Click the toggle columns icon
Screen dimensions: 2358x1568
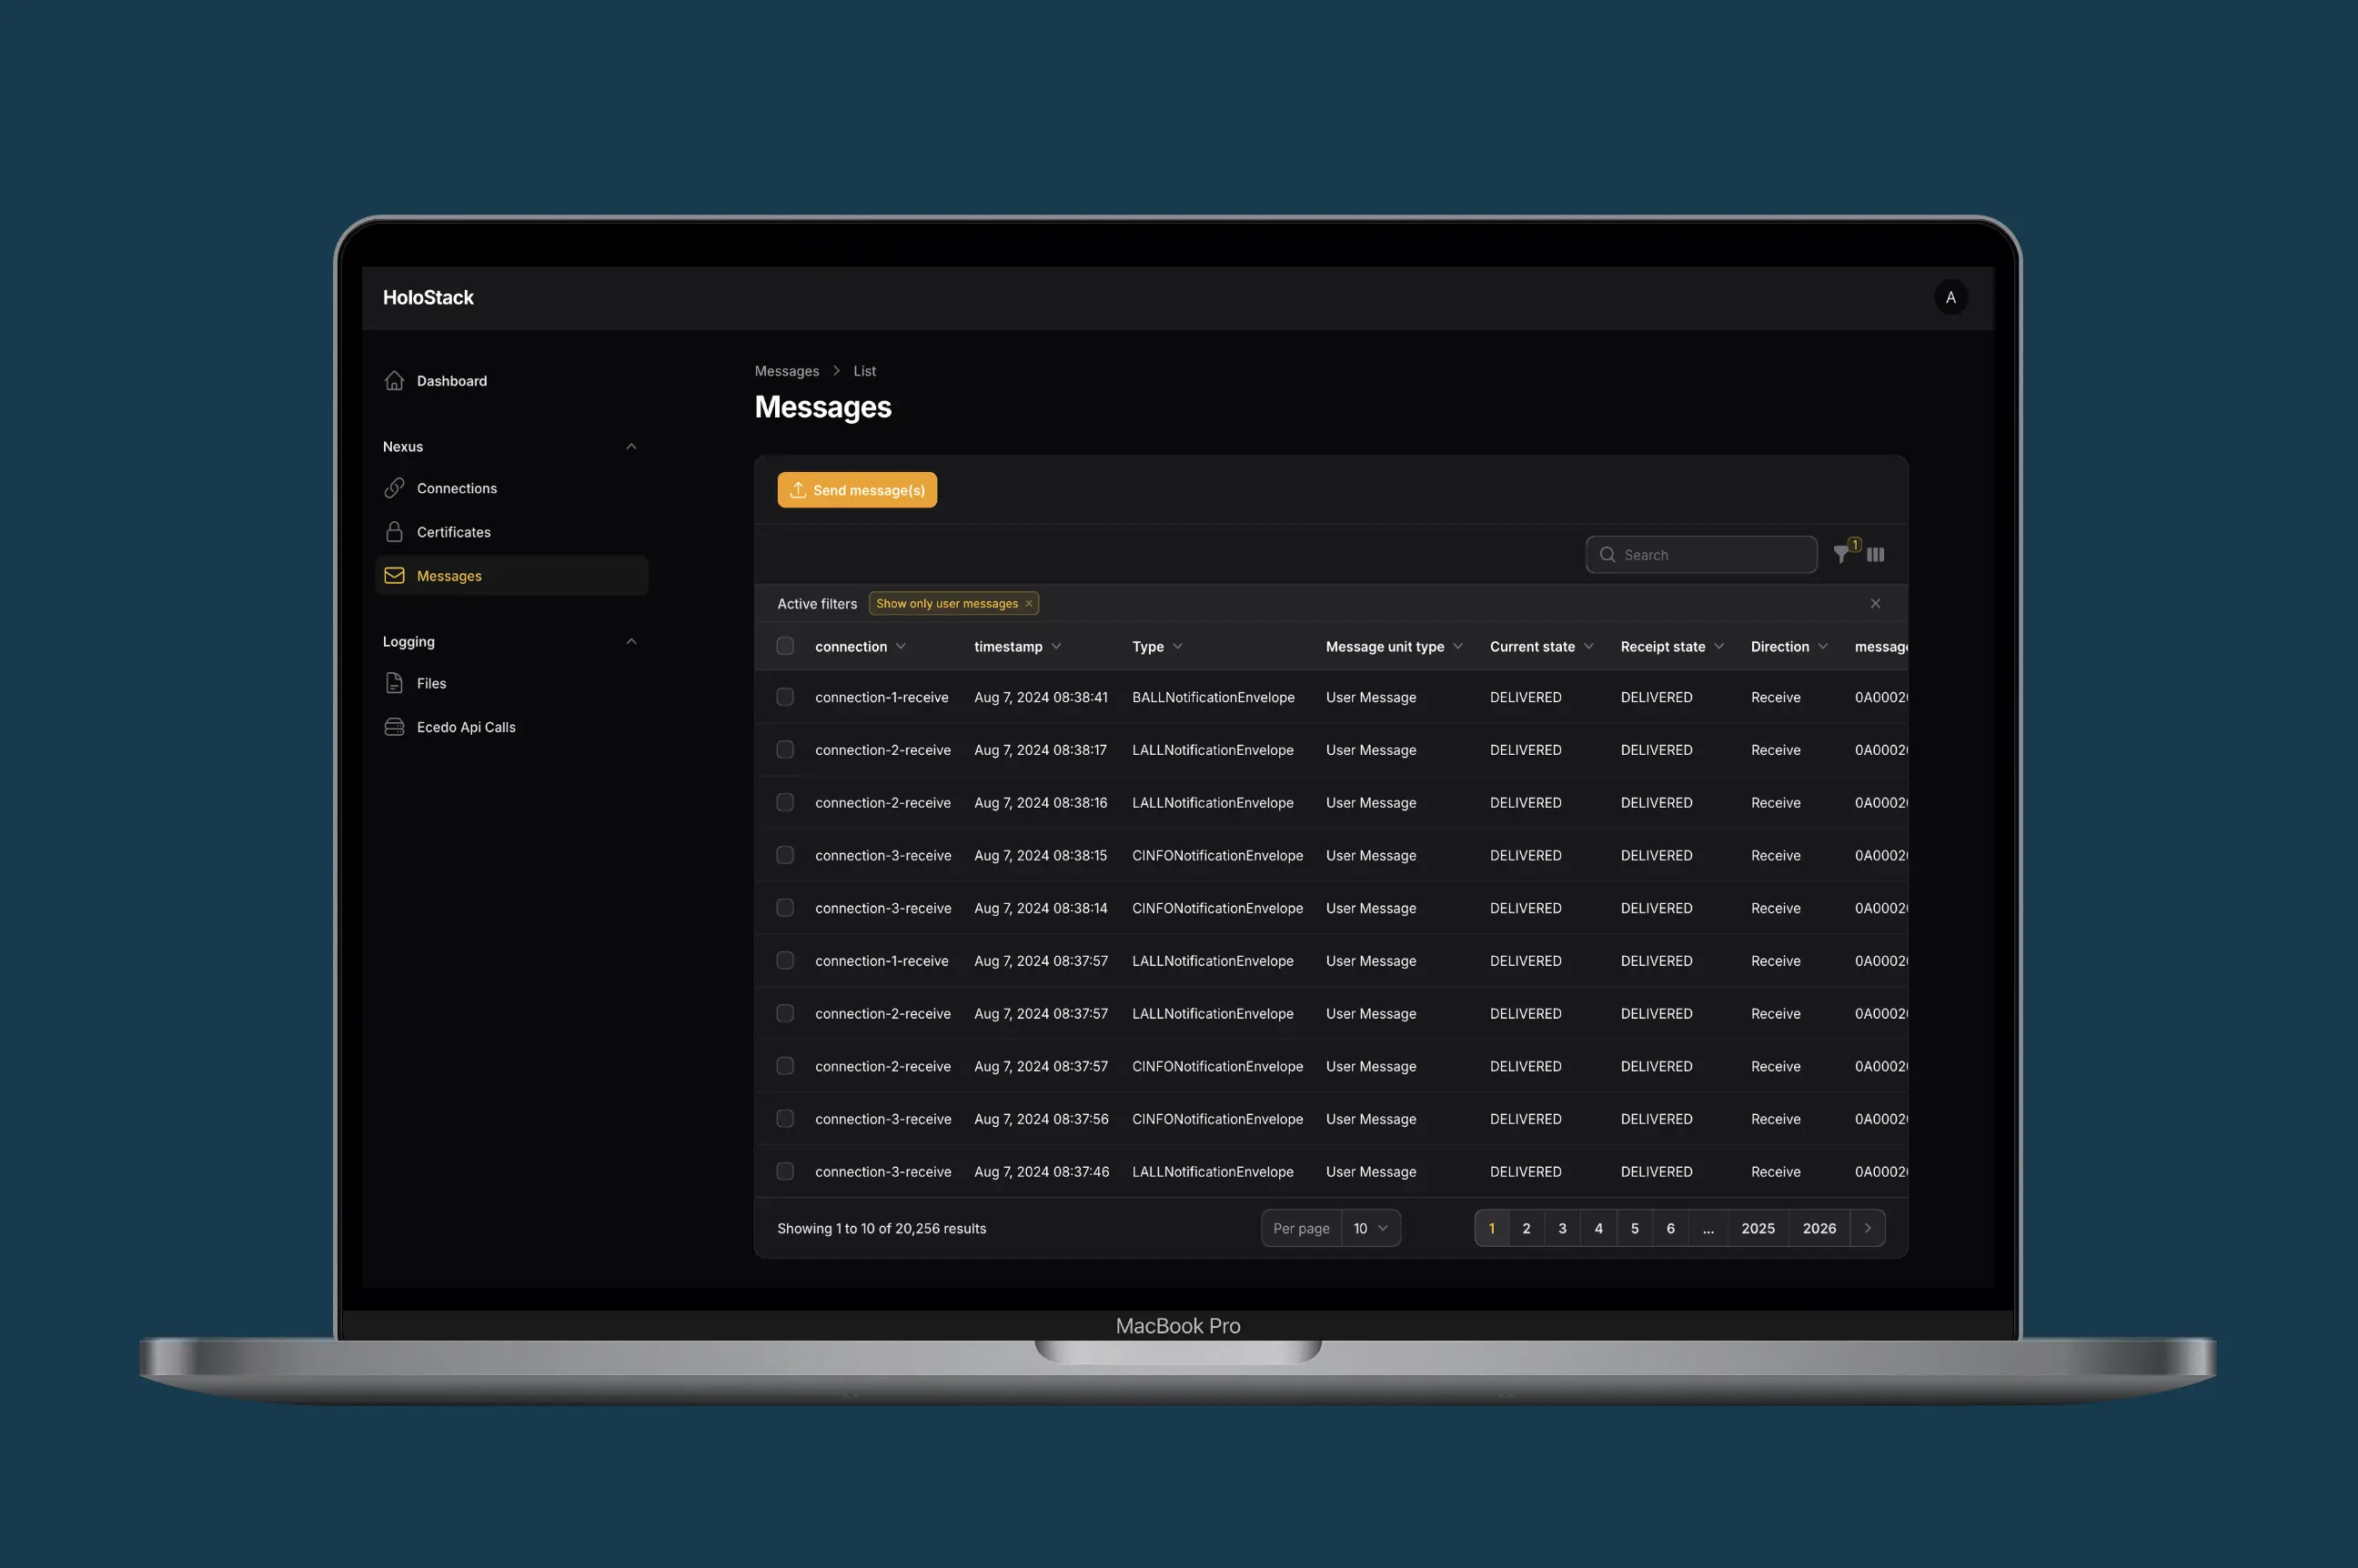[x=1875, y=555]
